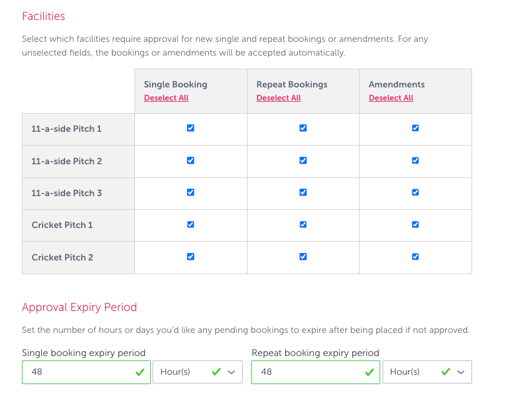Focus the repeat booking expiry period field
Viewport: 509px width, 401px height.
pyautogui.click(x=316, y=372)
